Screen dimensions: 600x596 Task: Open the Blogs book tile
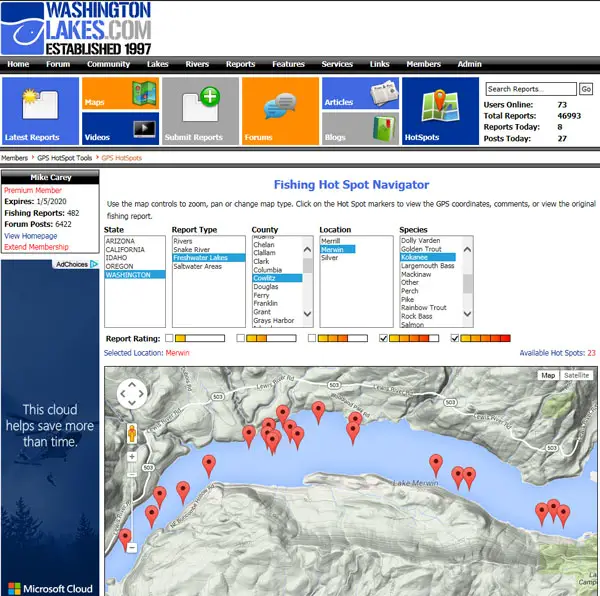pos(360,129)
